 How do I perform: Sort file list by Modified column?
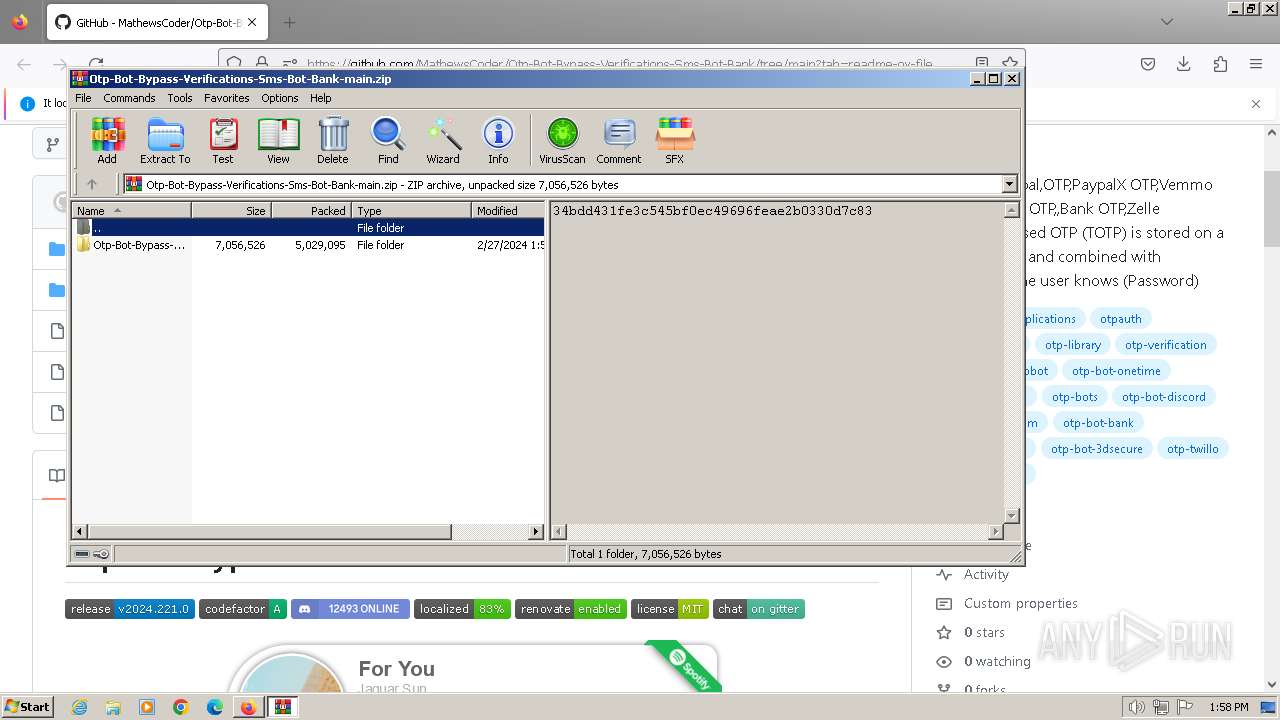[x=508, y=210]
